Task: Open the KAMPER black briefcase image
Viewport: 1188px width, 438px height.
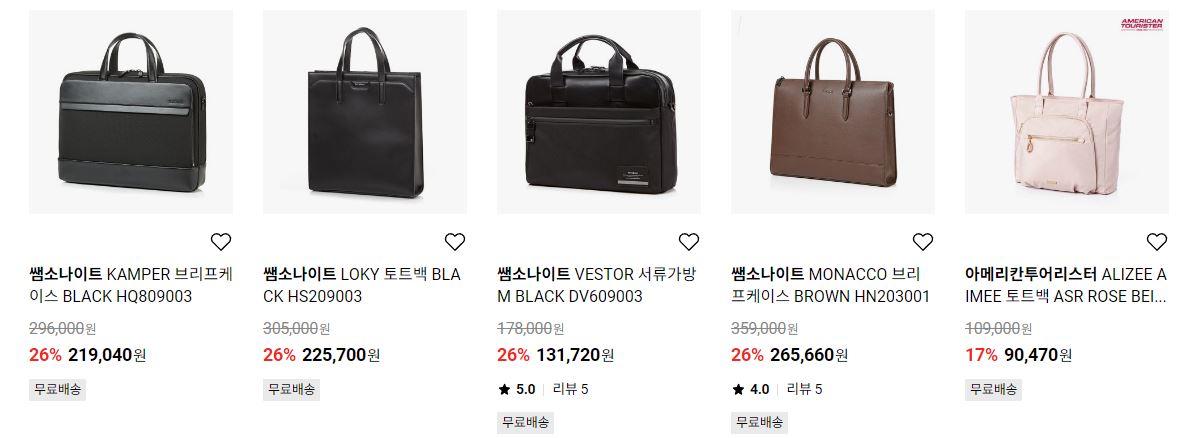Action: [131, 111]
